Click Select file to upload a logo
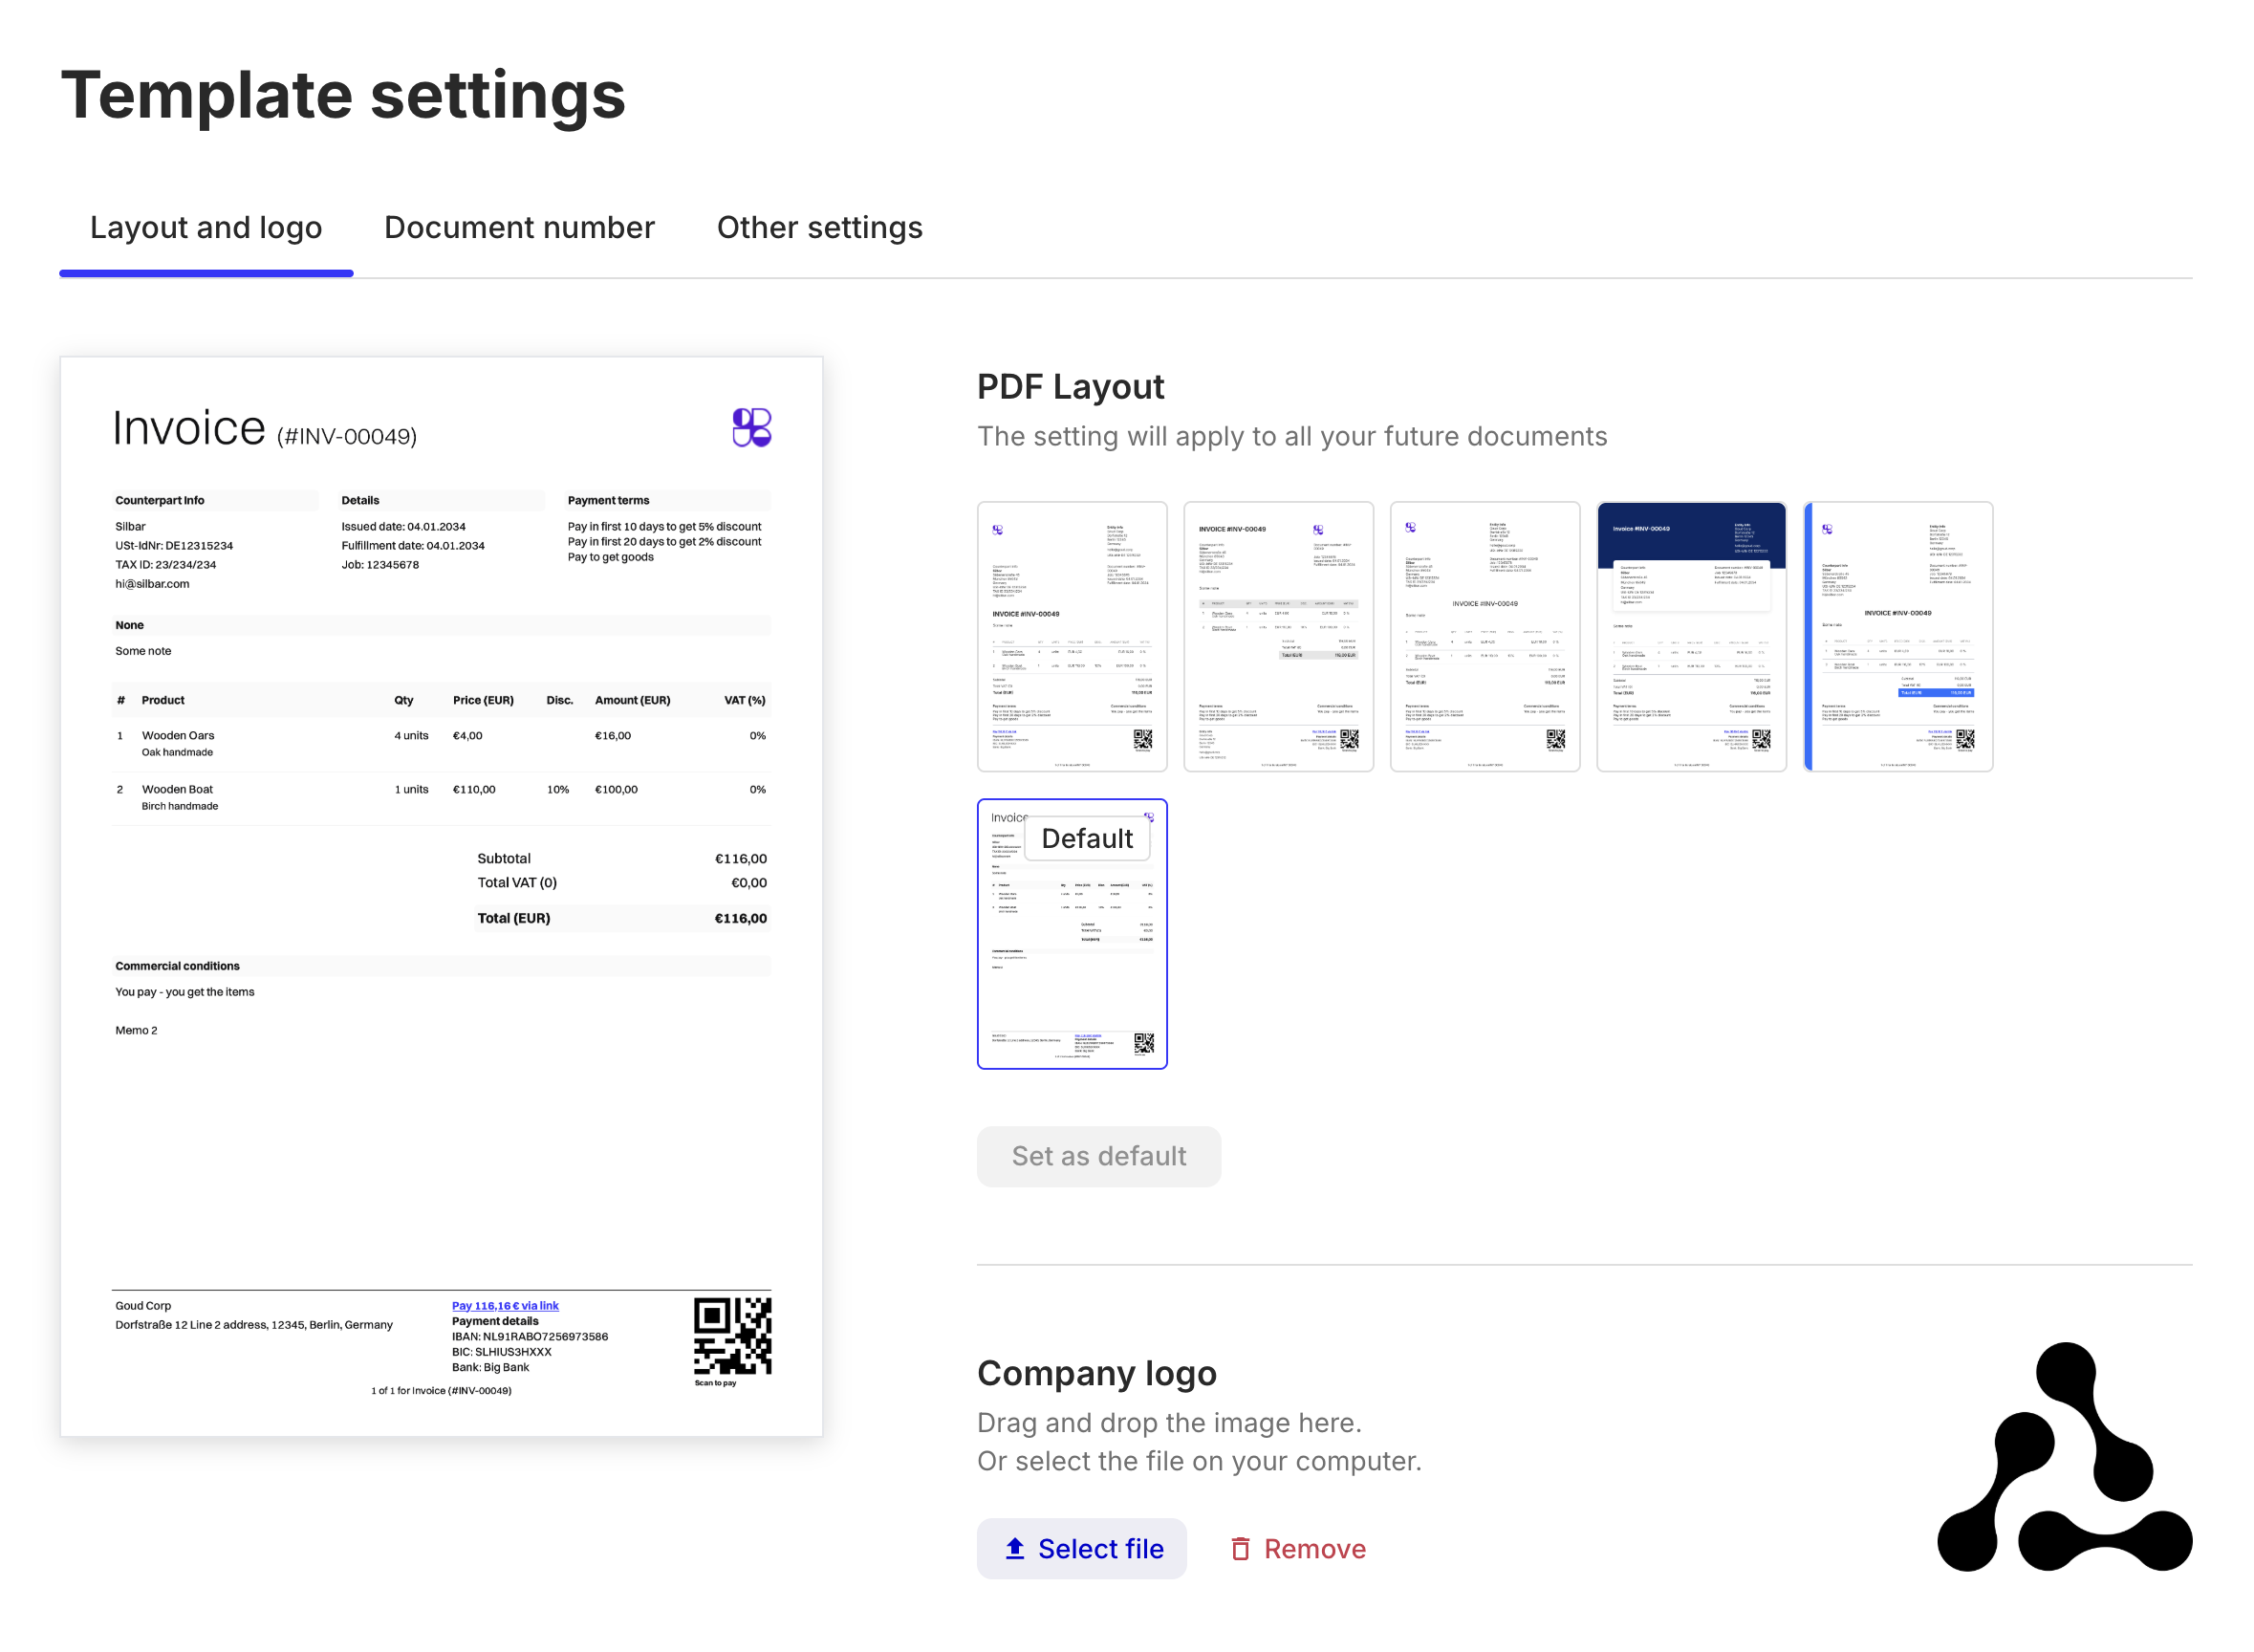The height and width of the screenshot is (1652, 2254). point(1081,1548)
